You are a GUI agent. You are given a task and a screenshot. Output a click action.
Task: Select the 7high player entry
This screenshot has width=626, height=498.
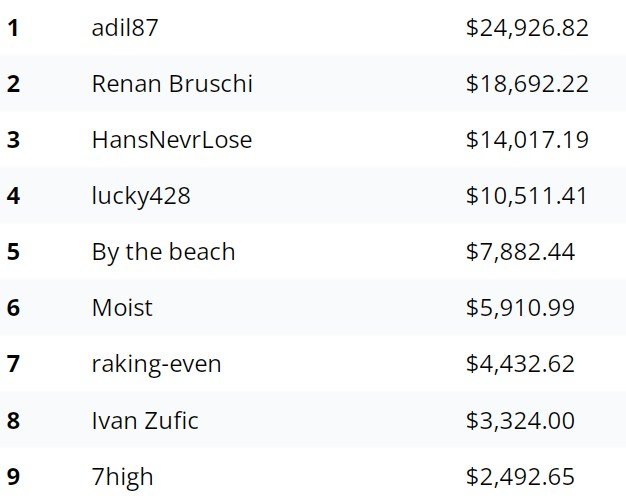[x=122, y=477]
